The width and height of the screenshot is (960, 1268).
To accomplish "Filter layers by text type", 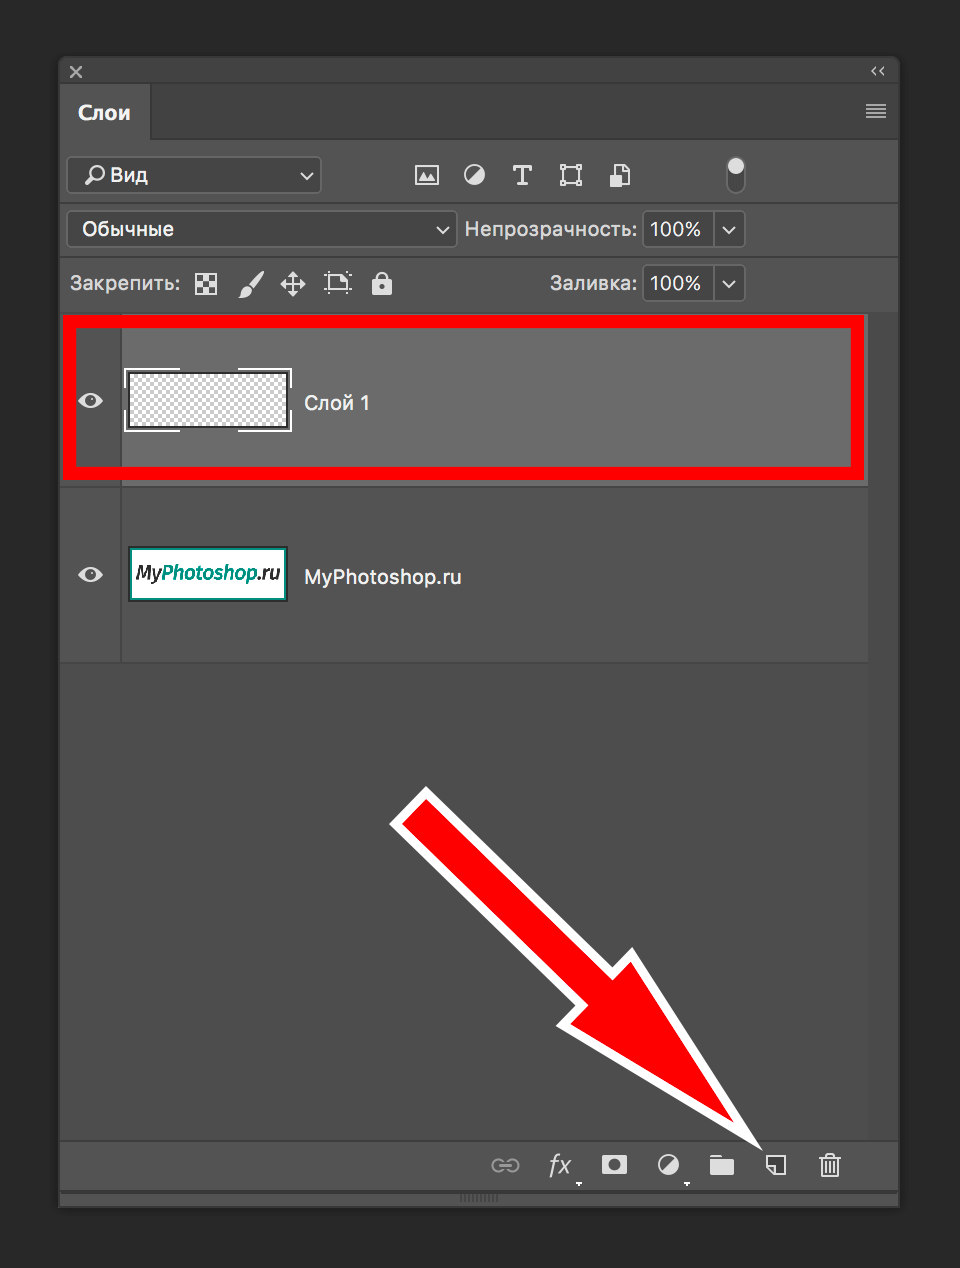I will coord(522,176).
